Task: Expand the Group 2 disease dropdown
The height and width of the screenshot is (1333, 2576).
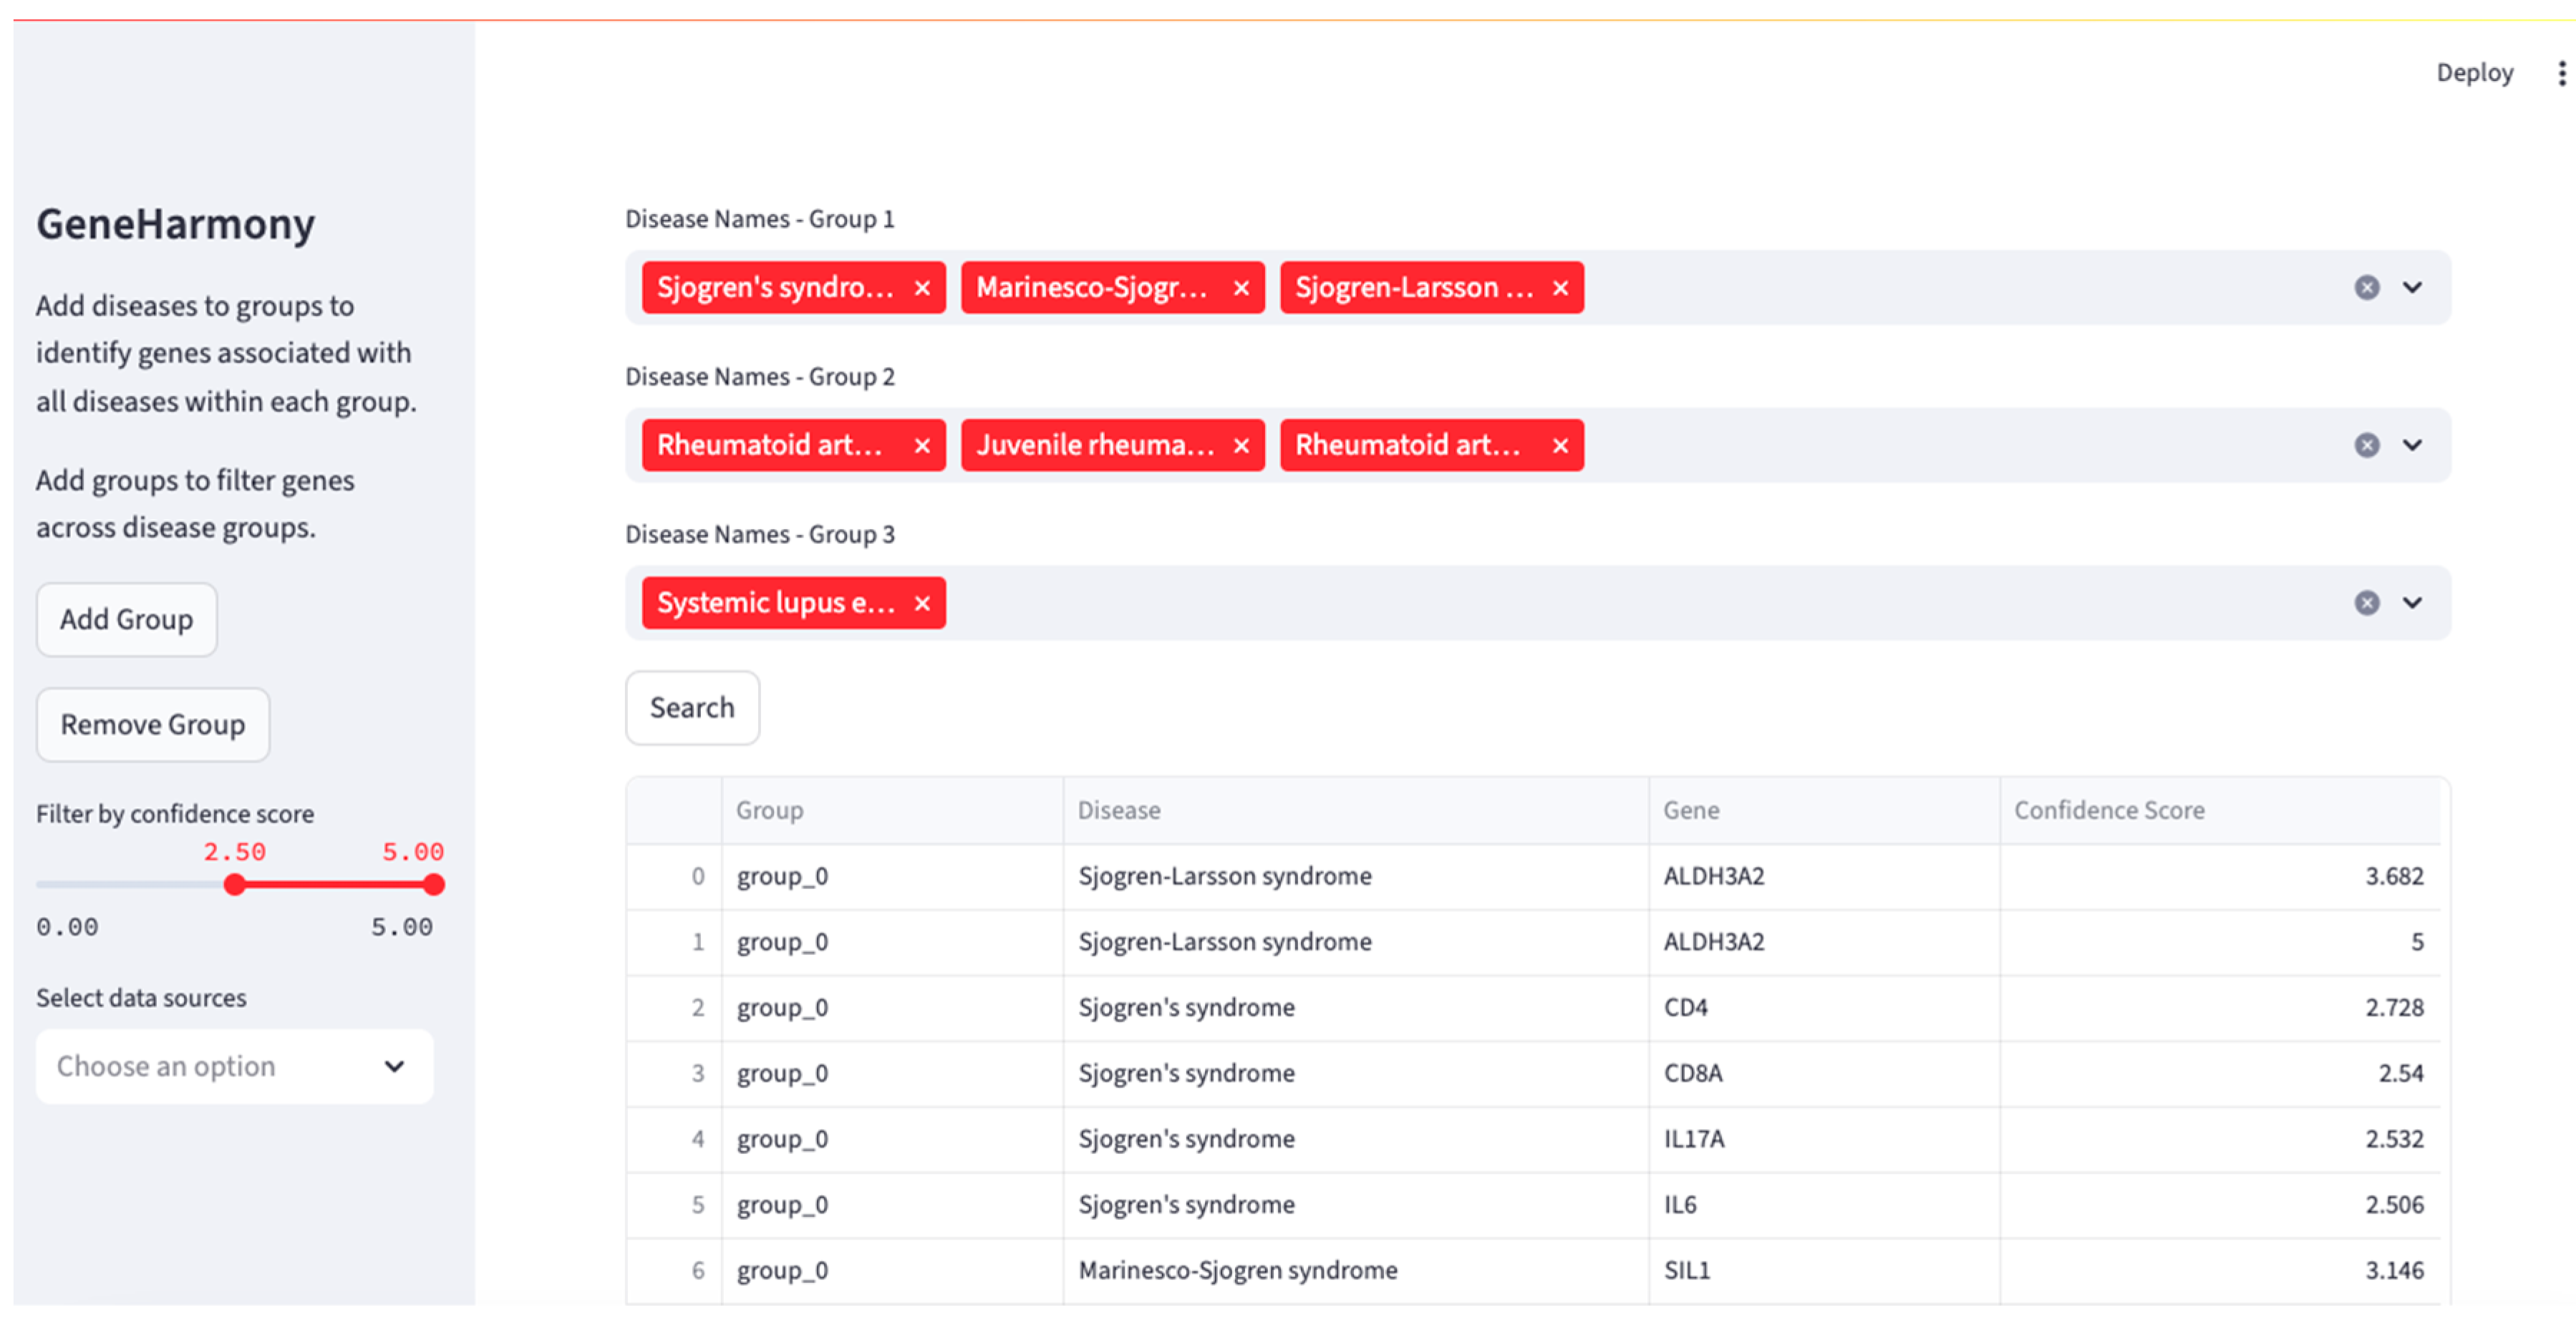Action: tap(2412, 445)
